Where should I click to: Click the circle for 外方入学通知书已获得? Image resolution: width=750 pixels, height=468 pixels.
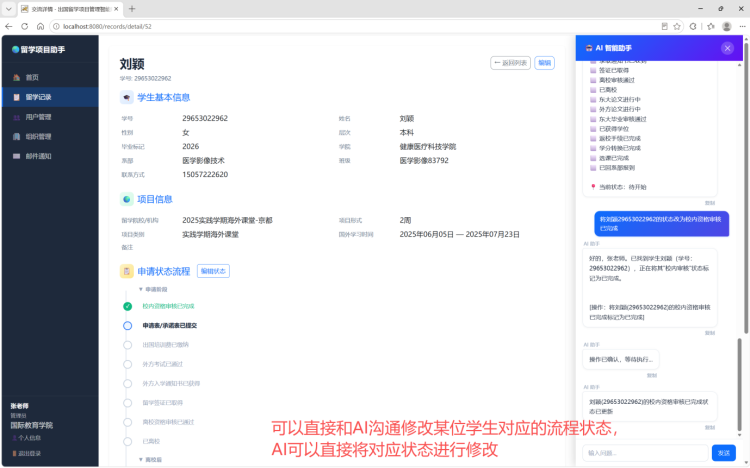(x=127, y=383)
